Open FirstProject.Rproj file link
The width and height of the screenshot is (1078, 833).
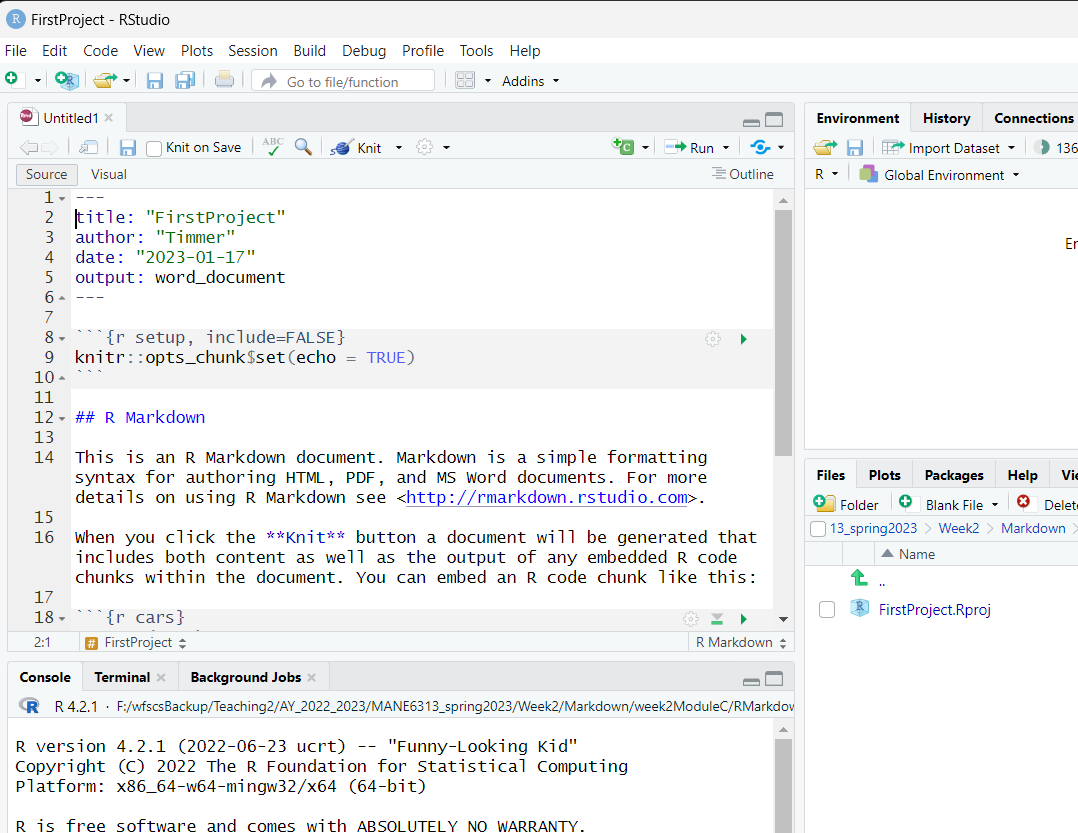(934, 609)
